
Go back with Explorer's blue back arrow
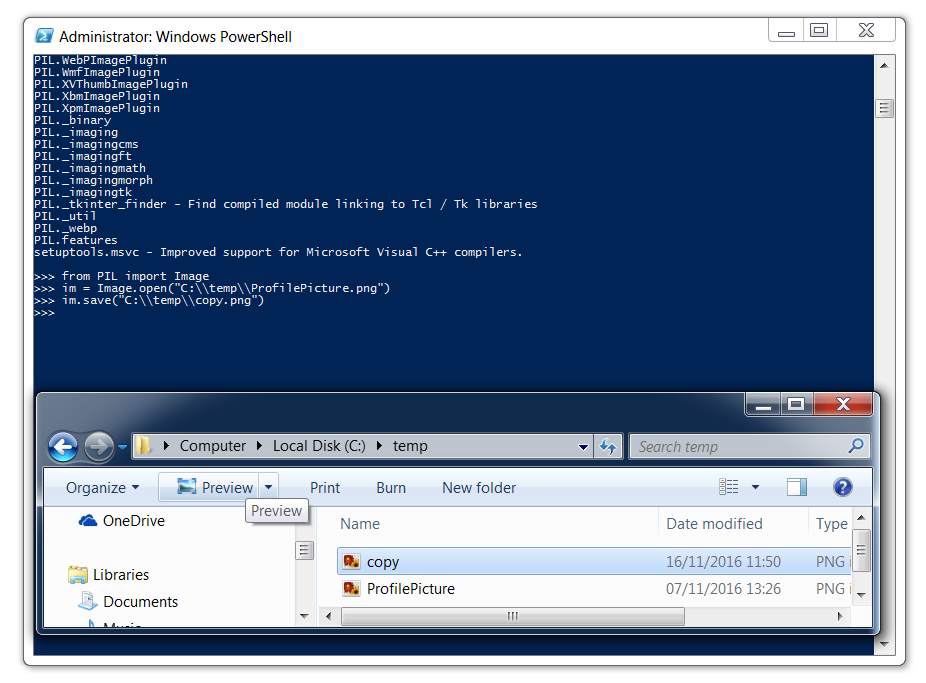pyautogui.click(x=63, y=447)
